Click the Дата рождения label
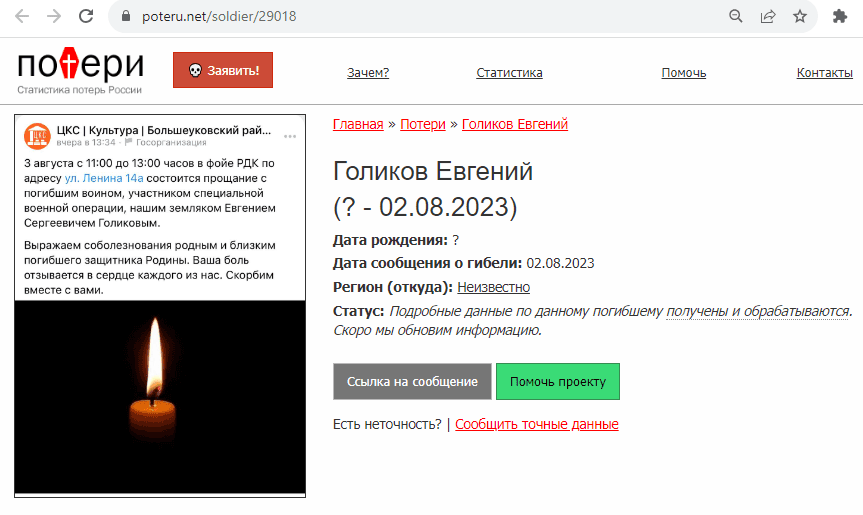 [390, 240]
